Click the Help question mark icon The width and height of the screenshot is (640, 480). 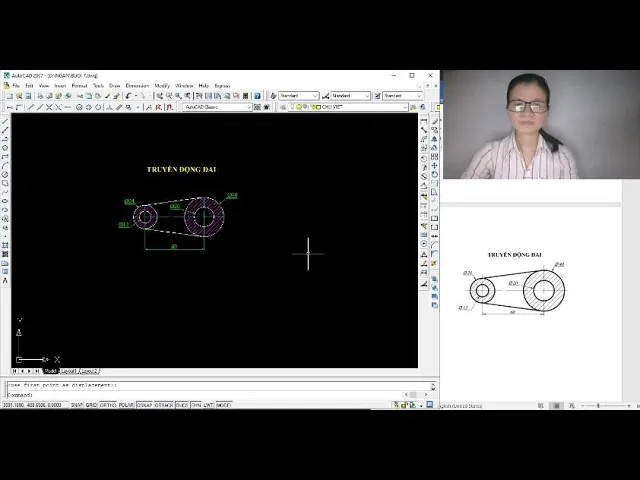257,96
